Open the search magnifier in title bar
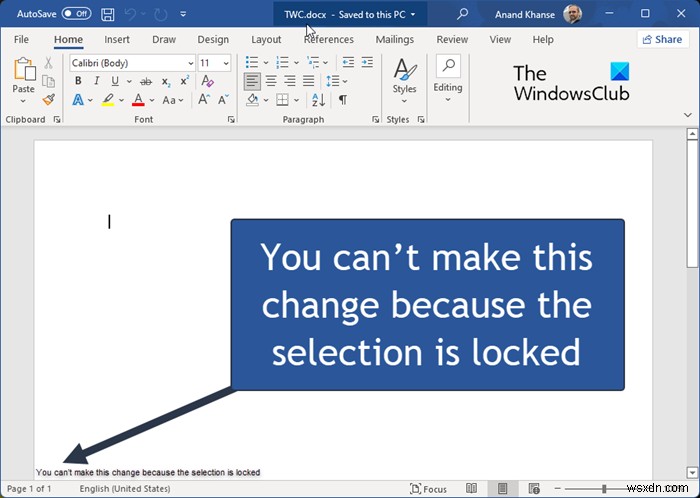Viewport: 700px width, 498px height. (x=462, y=14)
